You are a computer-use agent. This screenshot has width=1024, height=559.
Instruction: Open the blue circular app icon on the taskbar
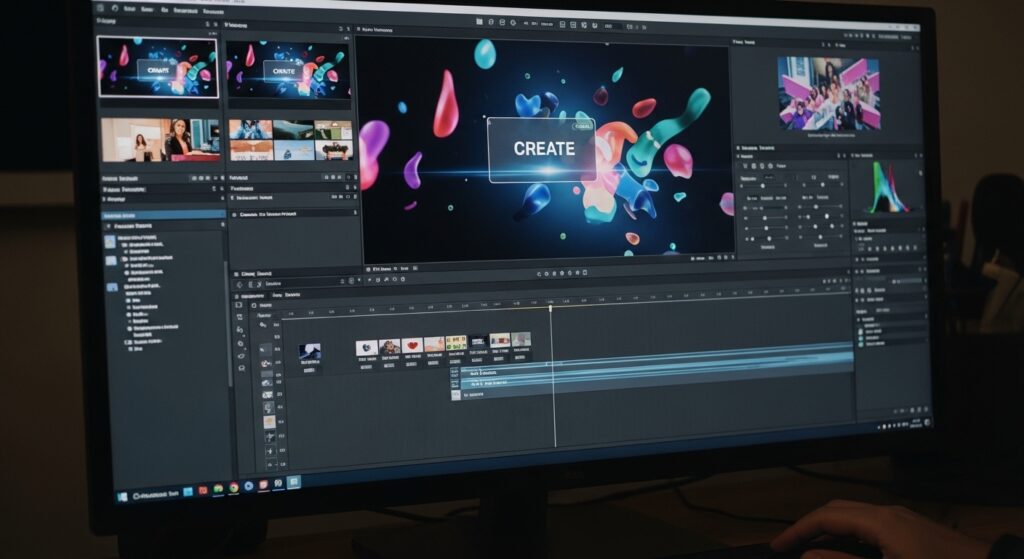click(x=249, y=486)
